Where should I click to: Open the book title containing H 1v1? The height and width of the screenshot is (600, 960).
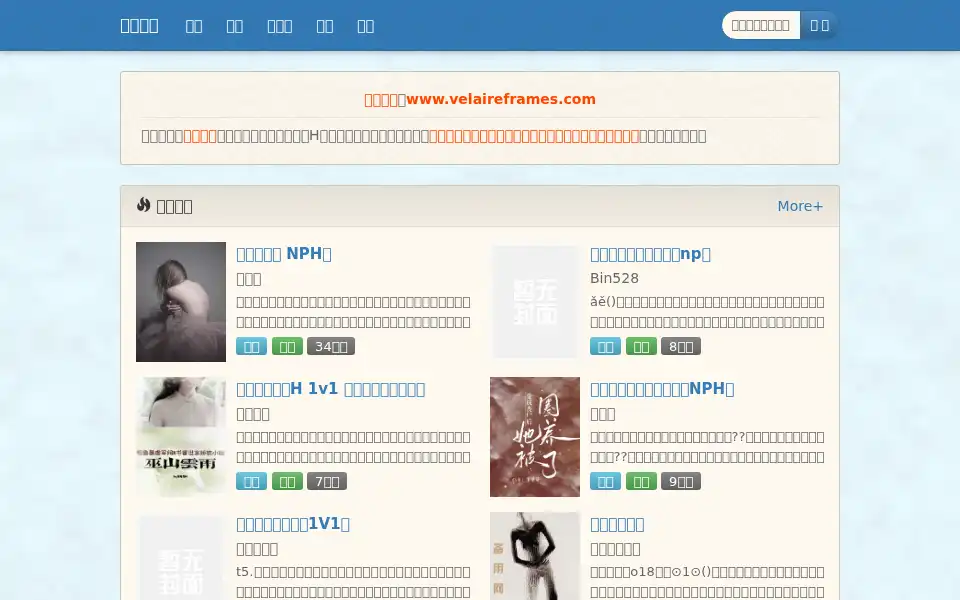(331, 389)
